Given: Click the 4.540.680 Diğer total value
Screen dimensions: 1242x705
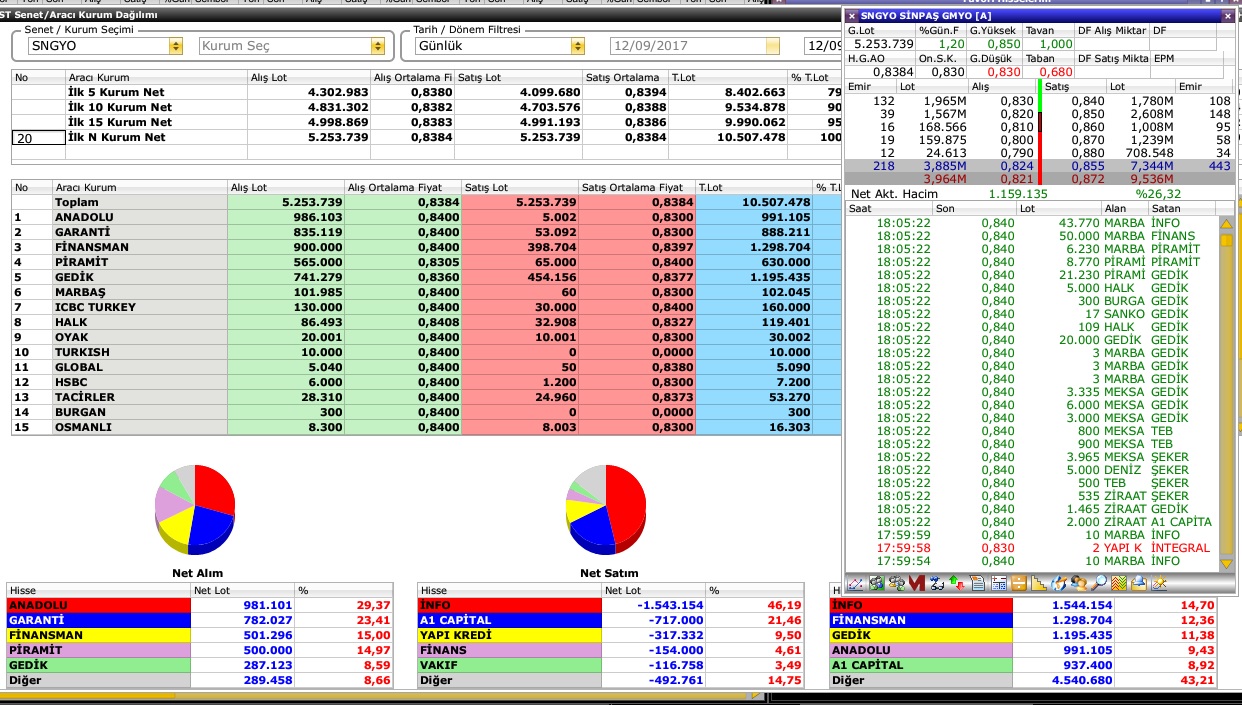Looking at the screenshot, I should click(x=1081, y=680).
